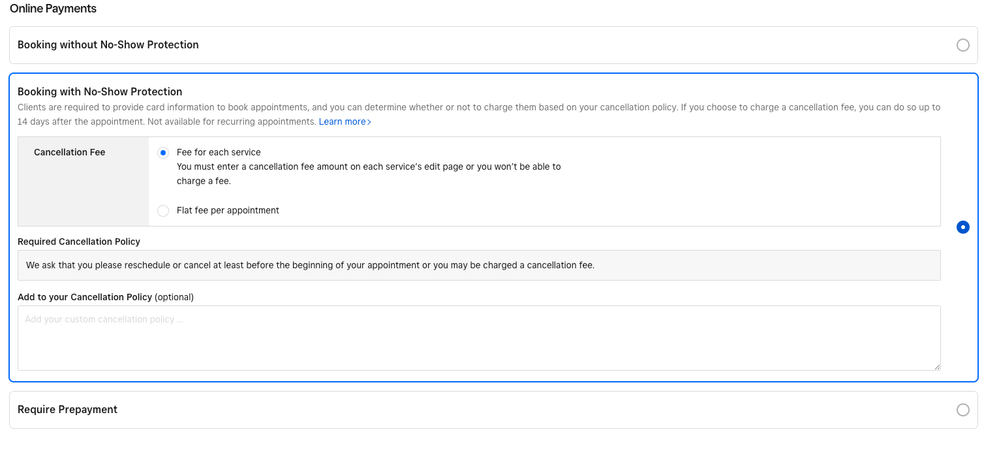999x468 pixels.
Task: Click the Require Prepayment title
Action: click(x=68, y=410)
